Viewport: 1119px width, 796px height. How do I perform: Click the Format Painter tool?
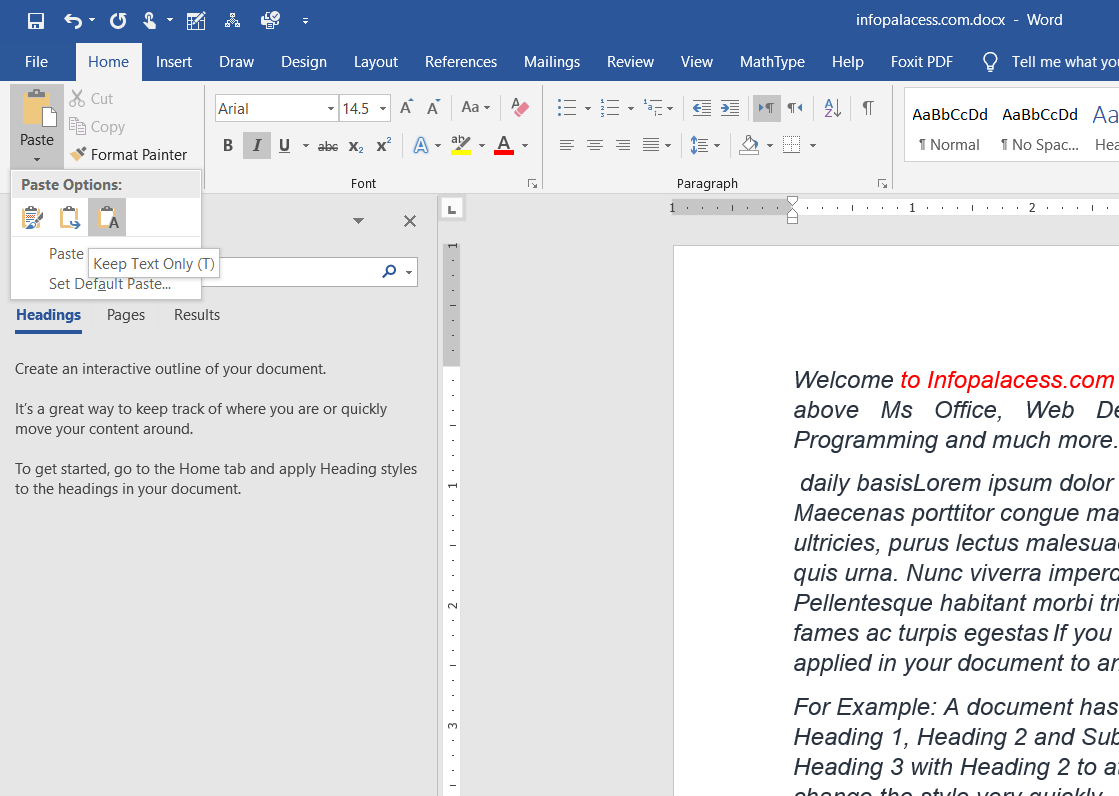pyautogui.click(x=128, y=155)
